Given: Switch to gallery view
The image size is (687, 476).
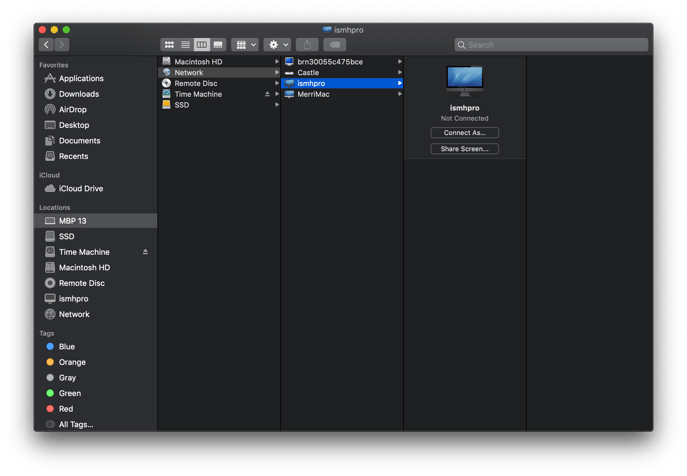Looking at the screenshot, I should point(218,44).
